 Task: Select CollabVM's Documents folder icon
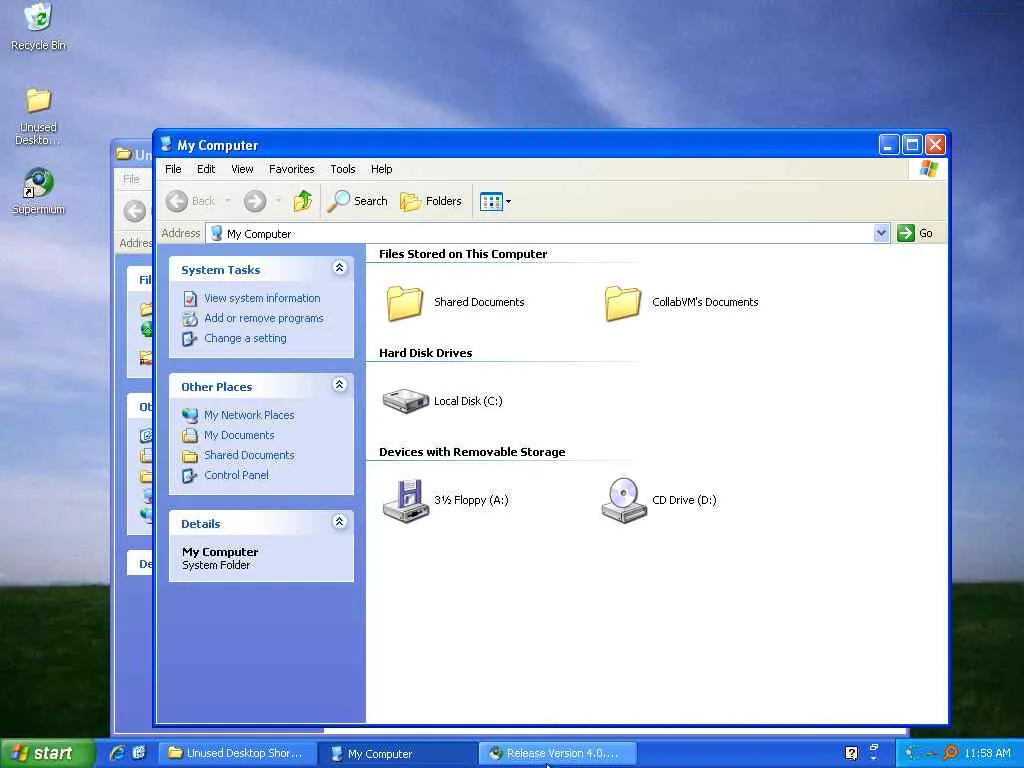click(x=623, y=302)
